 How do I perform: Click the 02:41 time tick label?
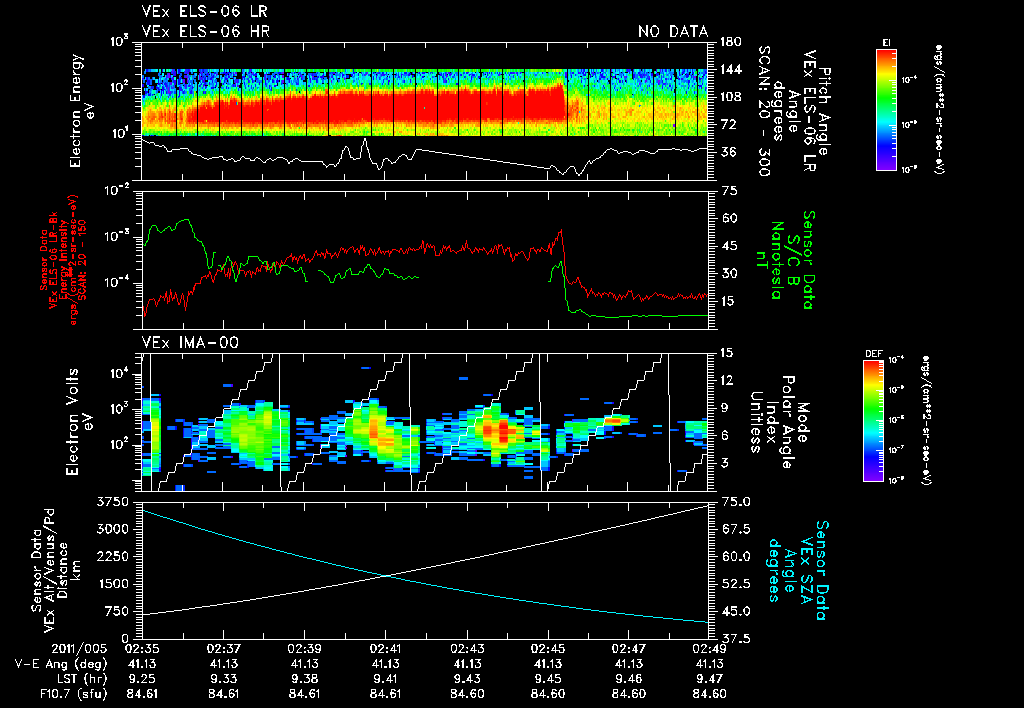[385, 649]
